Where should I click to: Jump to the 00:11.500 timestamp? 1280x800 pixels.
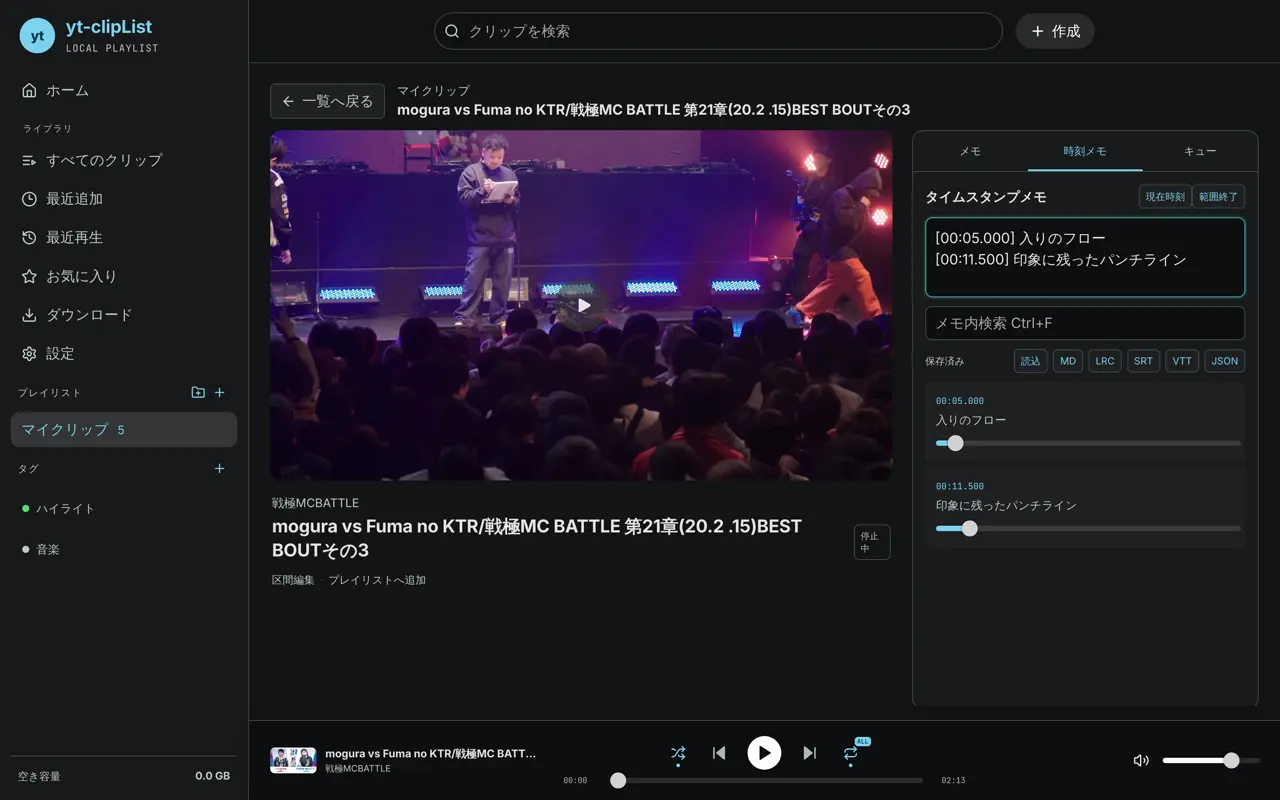tap(960, 487)
